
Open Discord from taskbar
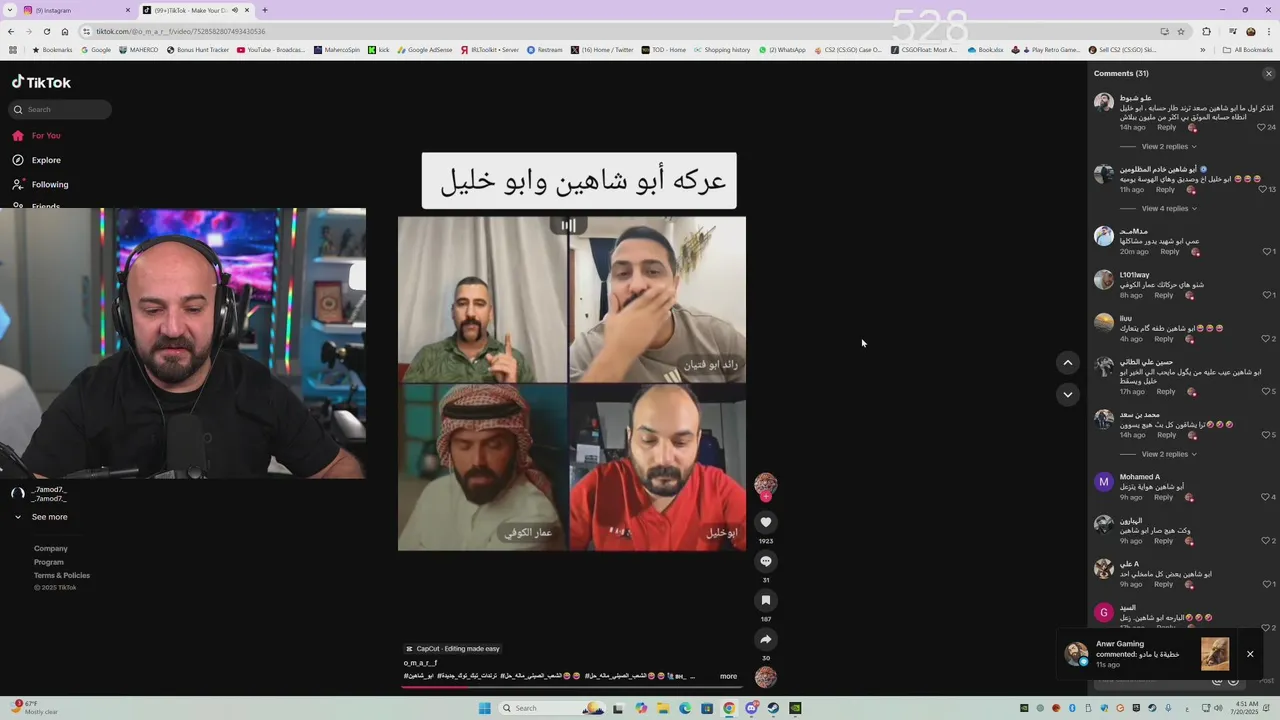pos(751,708)
